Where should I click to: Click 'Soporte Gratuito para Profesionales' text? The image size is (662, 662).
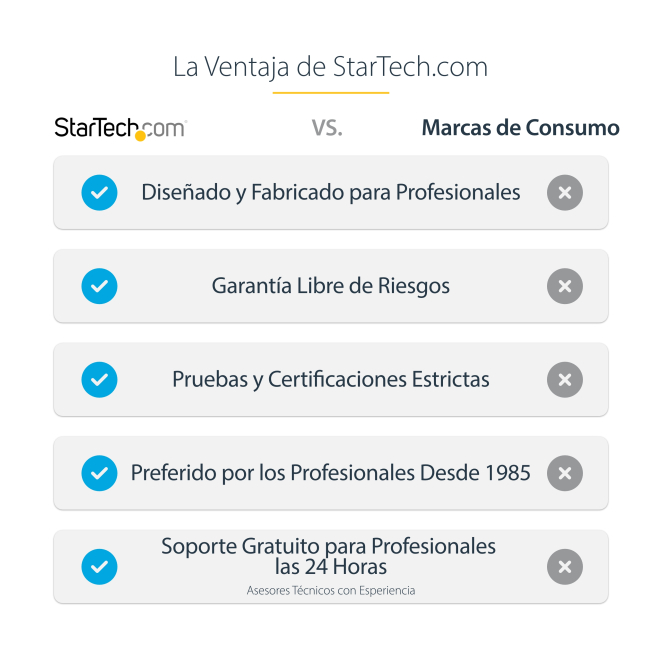tap(329, 547)
